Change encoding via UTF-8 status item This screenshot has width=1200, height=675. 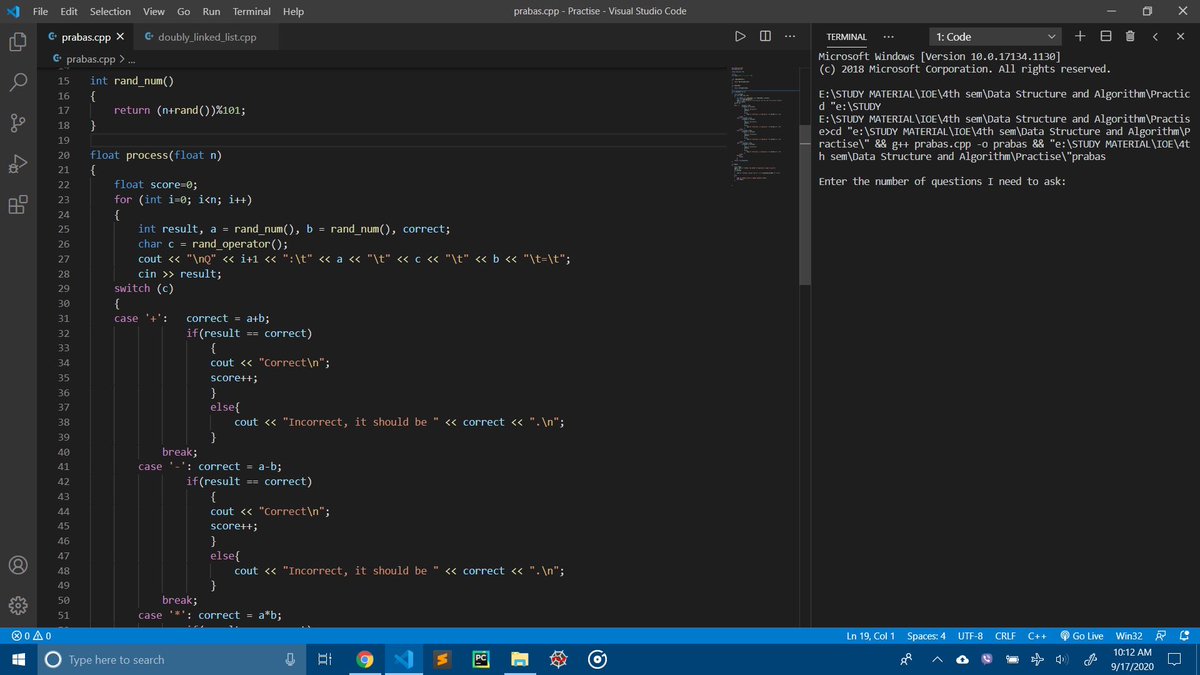coord(970,636)
